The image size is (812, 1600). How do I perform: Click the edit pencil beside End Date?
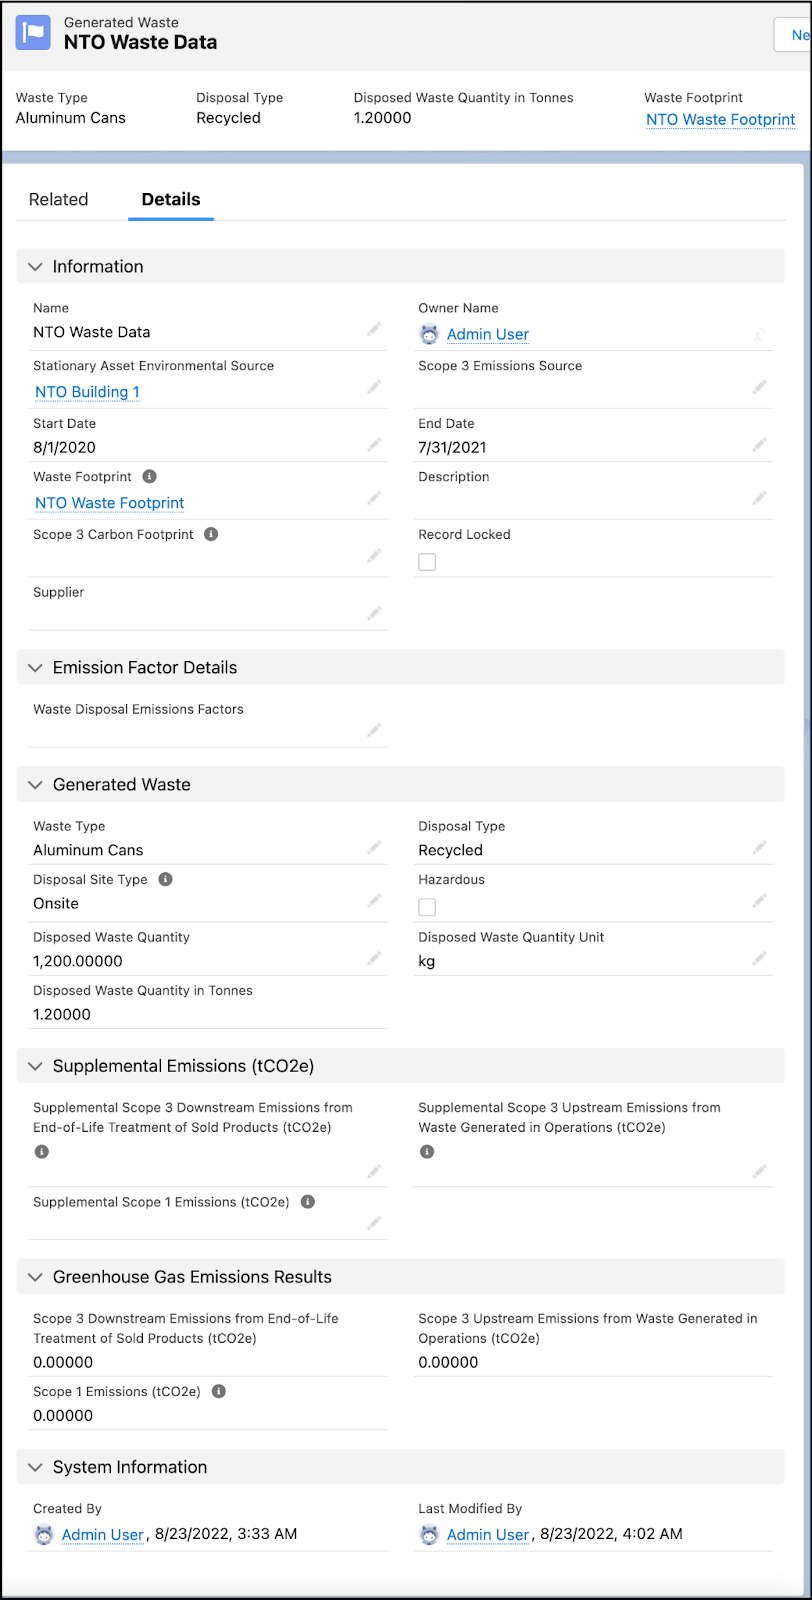(x=760, y=444)
